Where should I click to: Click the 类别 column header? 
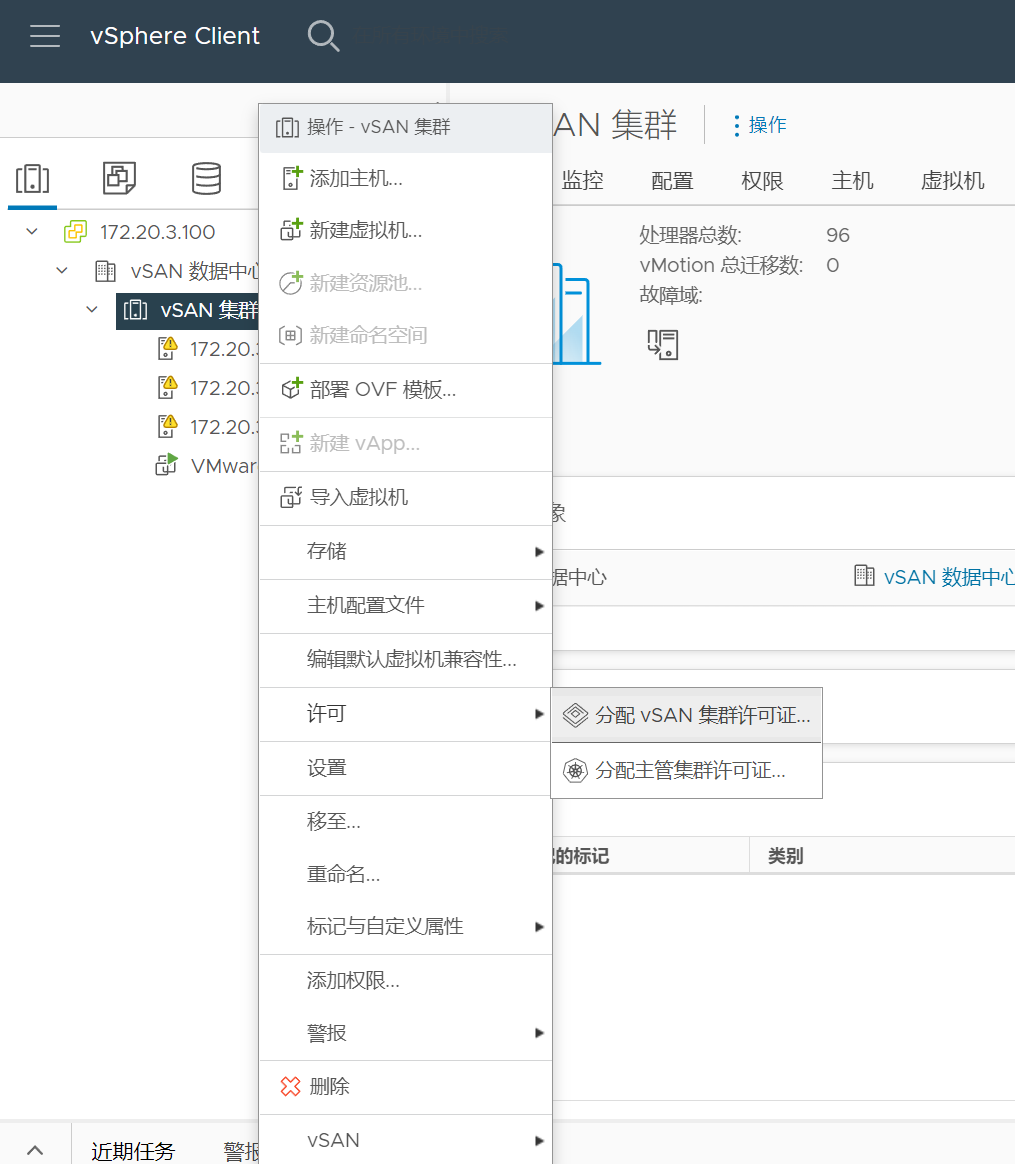[786, 856]
